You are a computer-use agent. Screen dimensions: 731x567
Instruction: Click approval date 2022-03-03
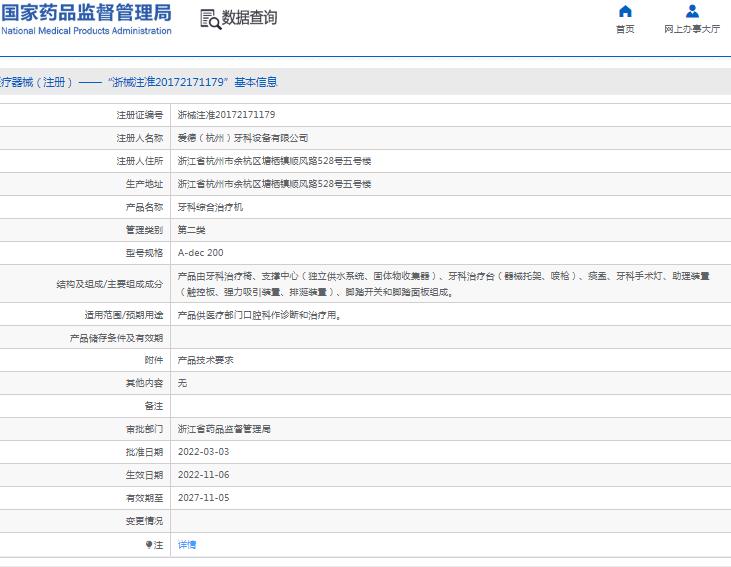(x=203, y=452)
